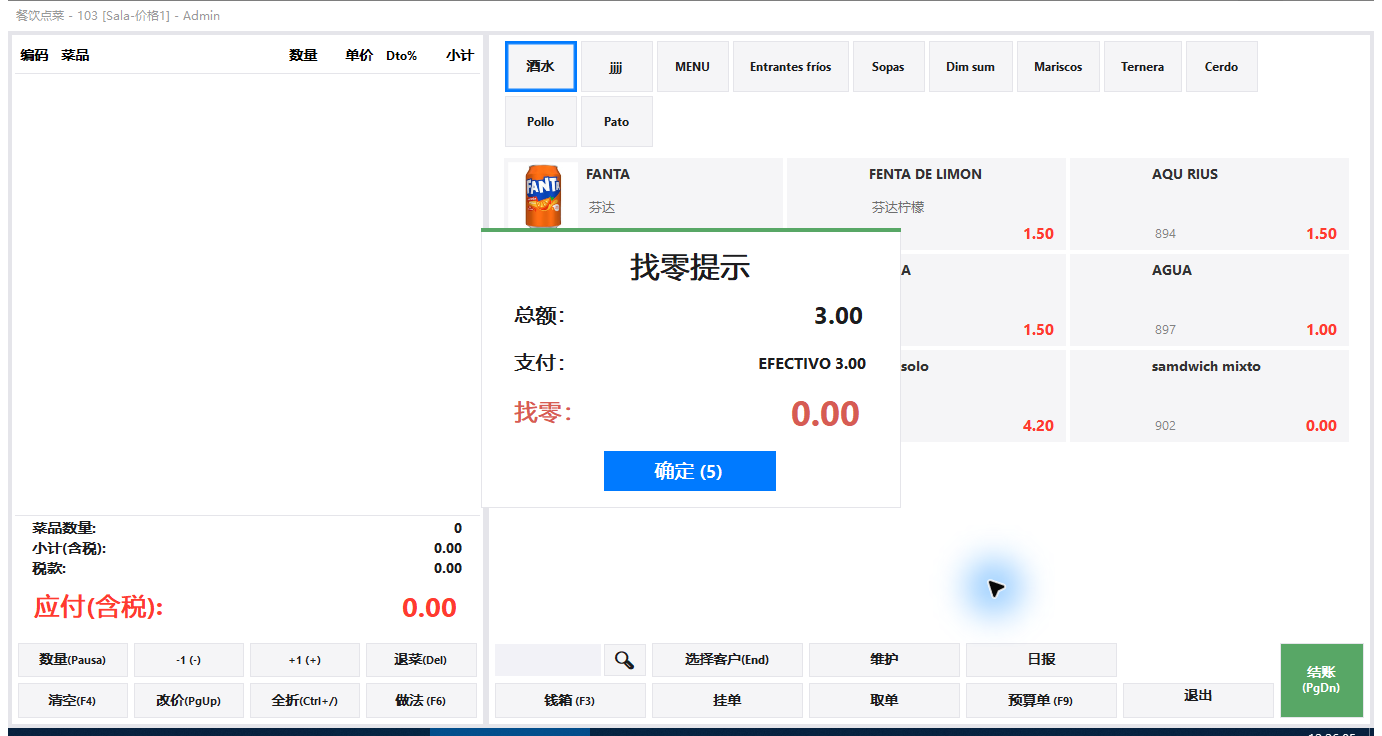Retrieve held order with 取单
This screenshot has height=736, width=1382.
tap(884, 701)
